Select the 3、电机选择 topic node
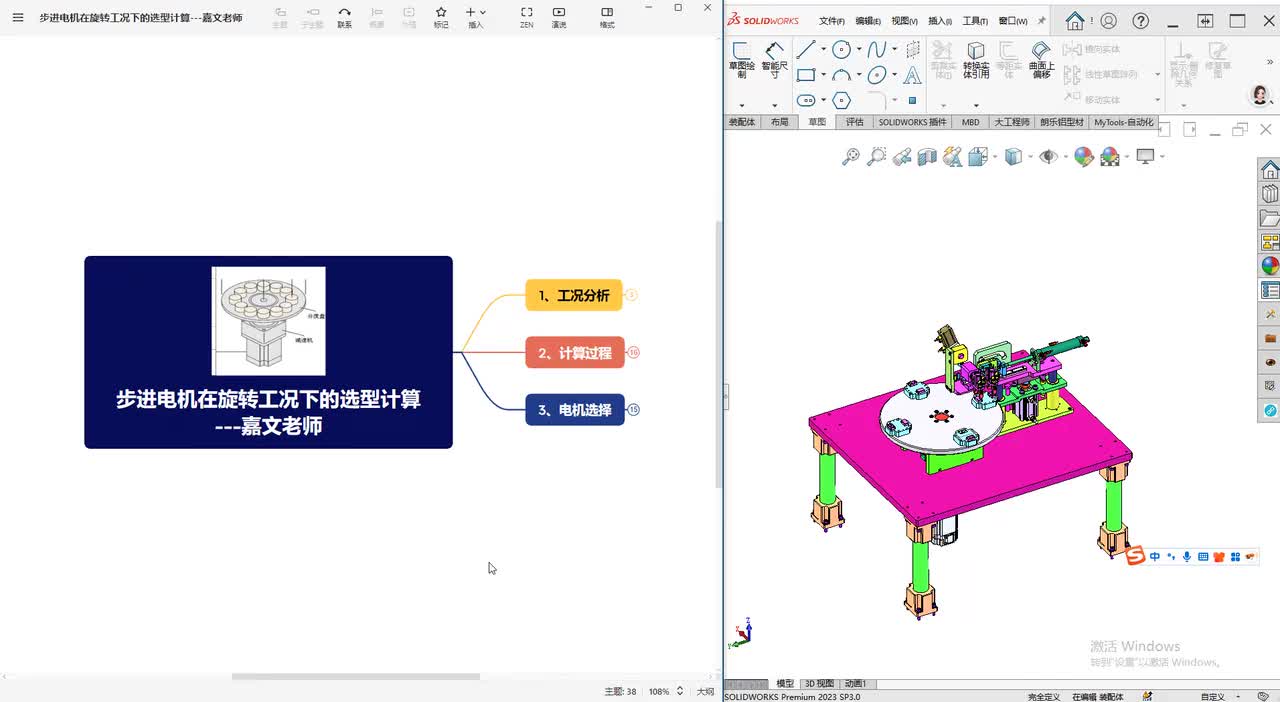The image size is (1280, 702). pyautogui.click(x=575, y=409)
